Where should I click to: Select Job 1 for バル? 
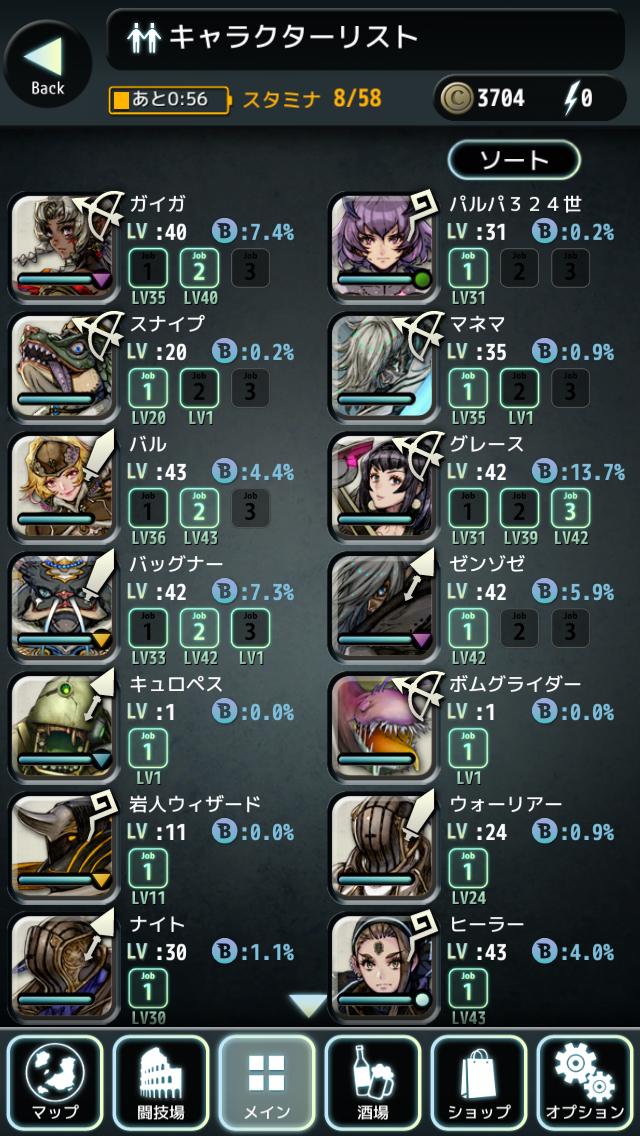[148, 508]
